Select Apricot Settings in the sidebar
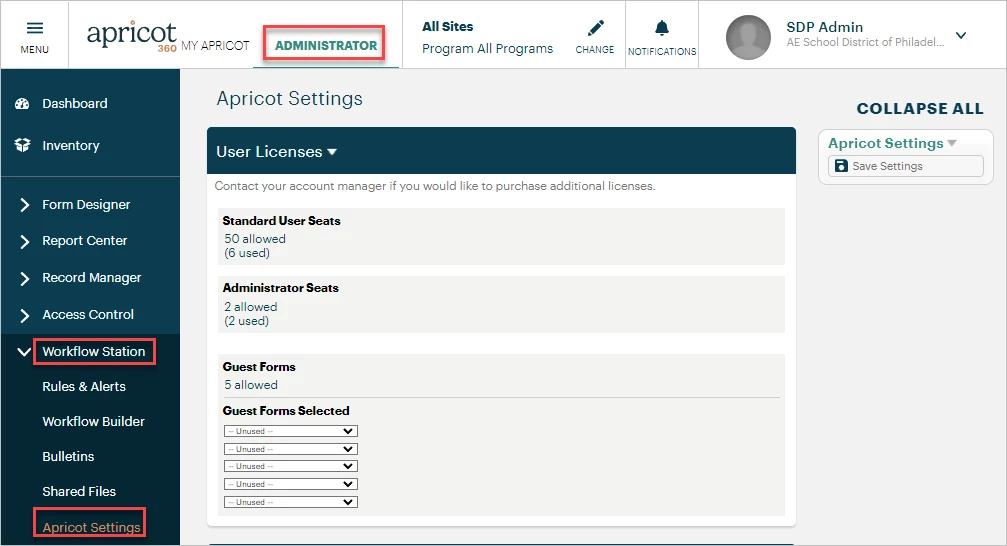The image size is (1007, 546). point(91,527)
